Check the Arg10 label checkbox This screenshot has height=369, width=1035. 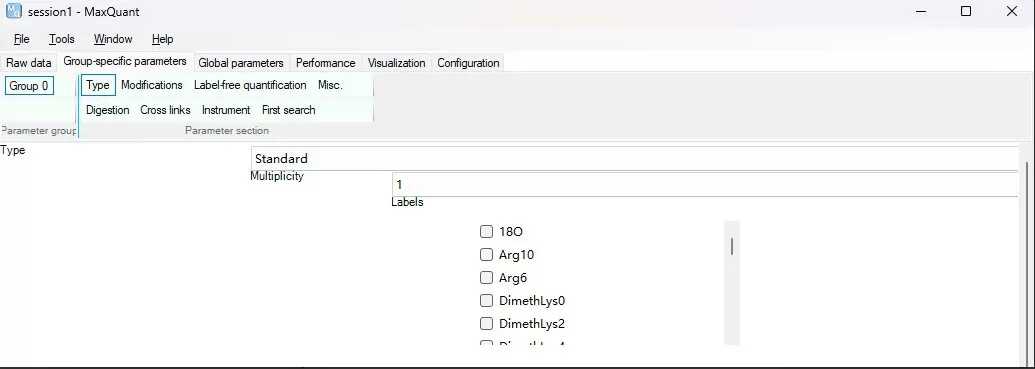486,255
